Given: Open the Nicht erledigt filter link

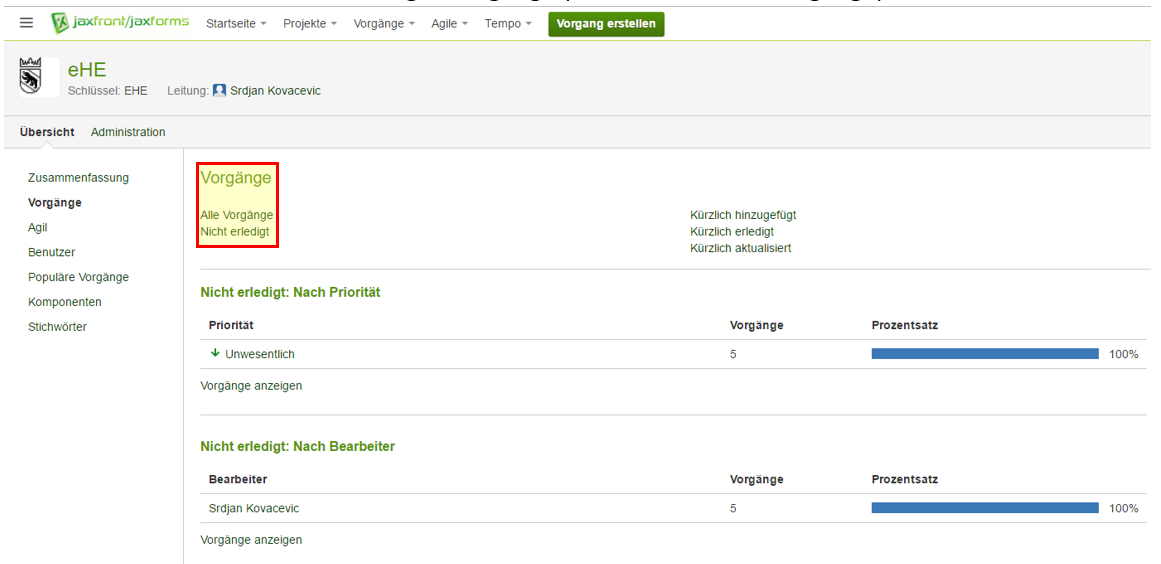Looking at the screenshot, I should pos(235,232).
